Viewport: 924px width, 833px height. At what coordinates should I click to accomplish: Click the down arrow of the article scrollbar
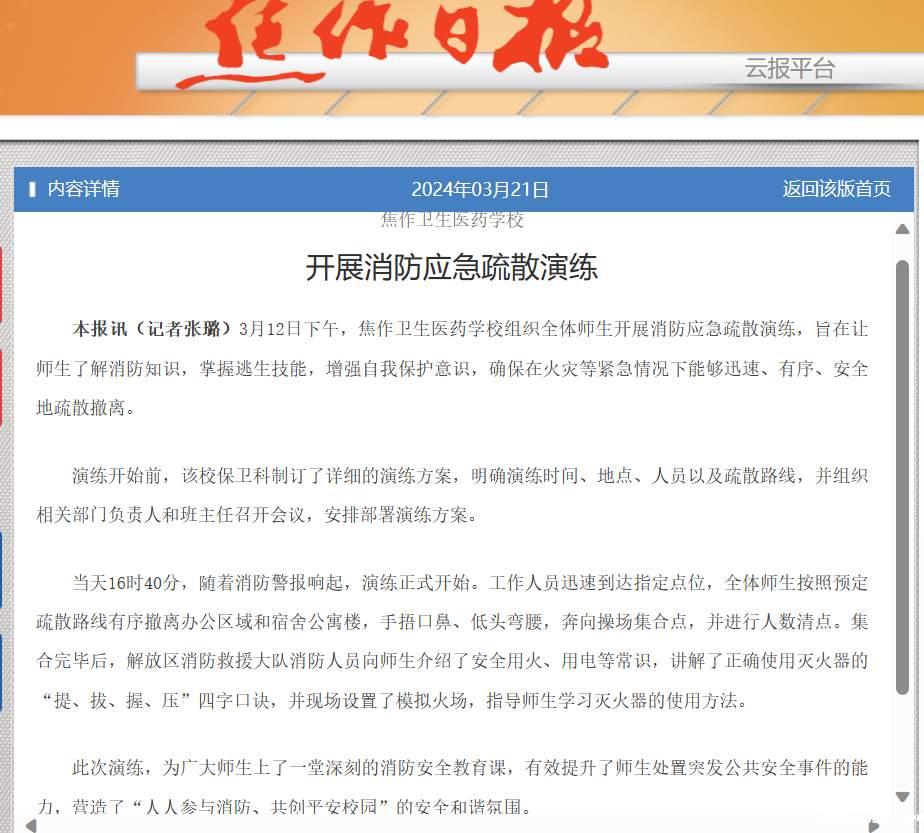(902, 797)
